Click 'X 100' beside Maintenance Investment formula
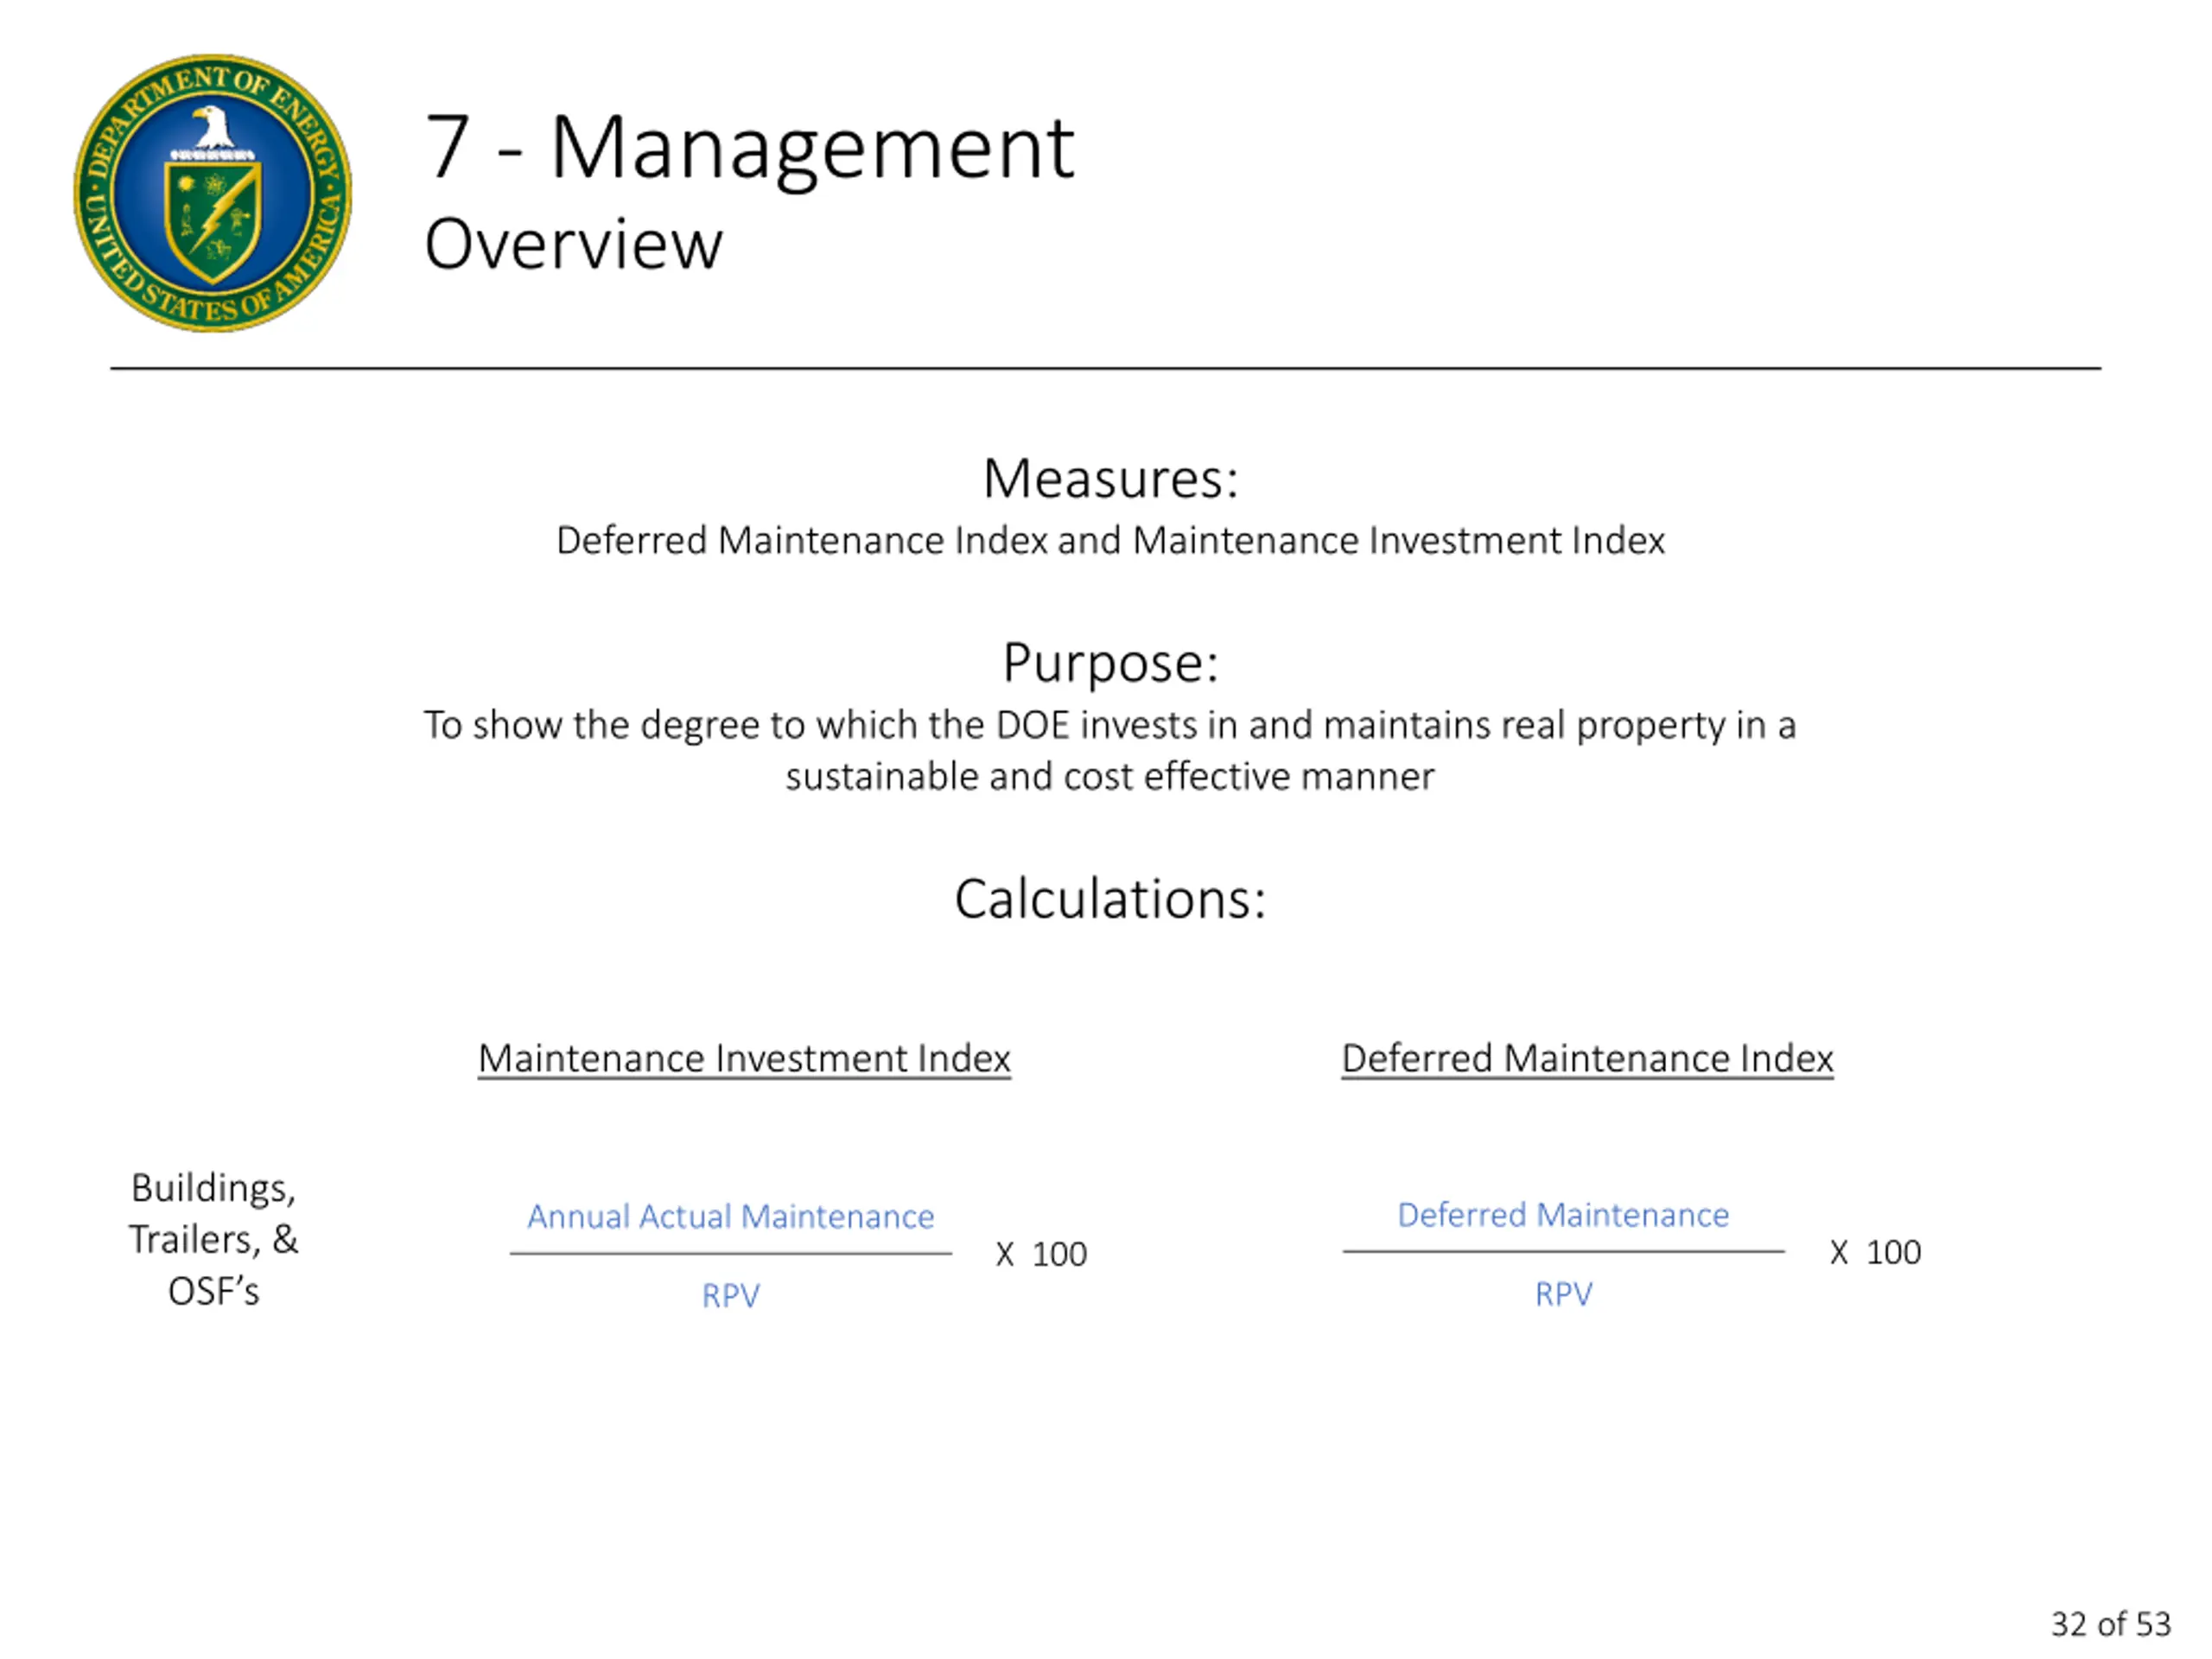 click(1041, 1254)
